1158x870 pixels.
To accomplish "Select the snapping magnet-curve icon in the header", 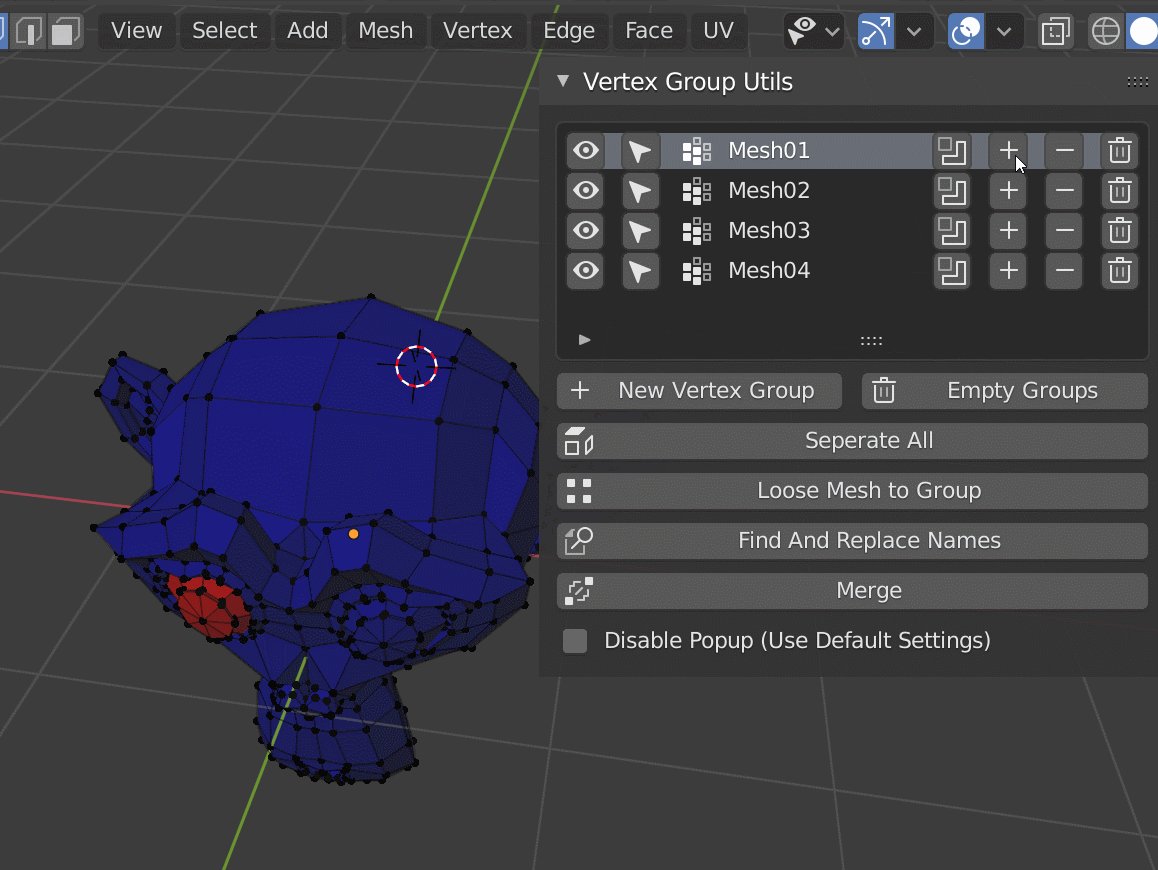I will coord(875,31).
